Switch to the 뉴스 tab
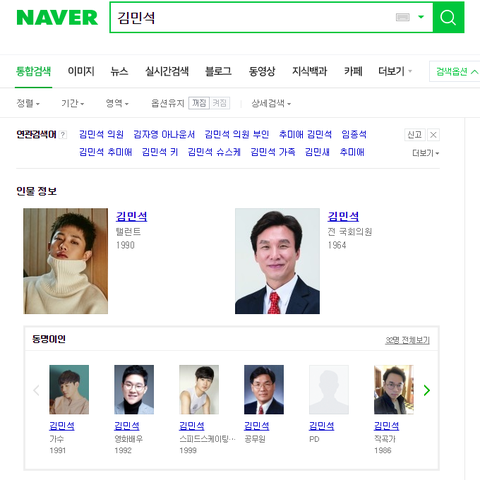The image size is (480, 480). pos(119,71)
